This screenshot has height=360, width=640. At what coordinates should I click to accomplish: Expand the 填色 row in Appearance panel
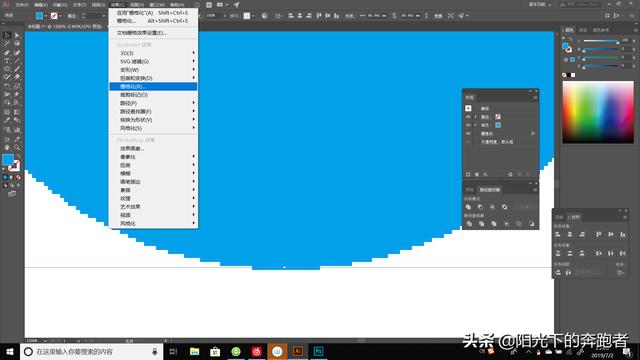coord(476,125)
